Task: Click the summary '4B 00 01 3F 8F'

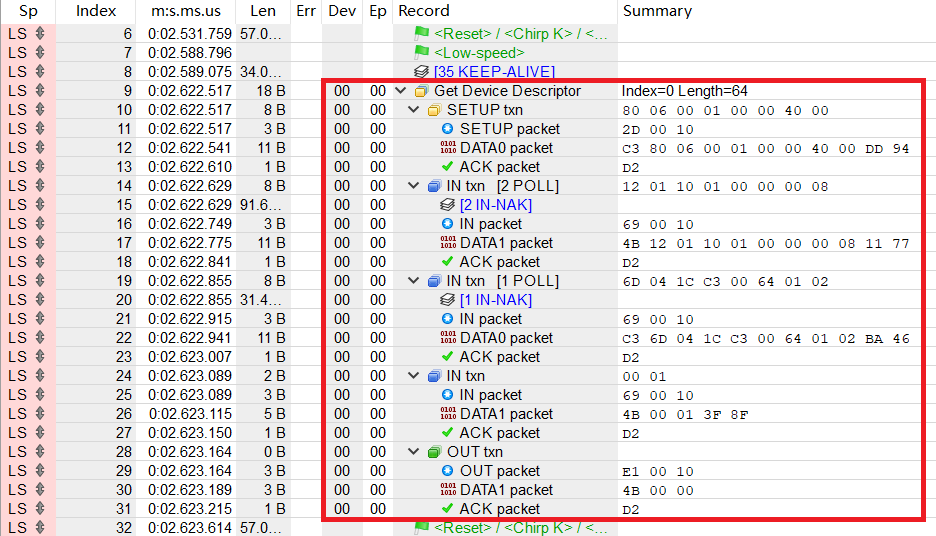Action: pyautogui.click(x=685, y=414)
